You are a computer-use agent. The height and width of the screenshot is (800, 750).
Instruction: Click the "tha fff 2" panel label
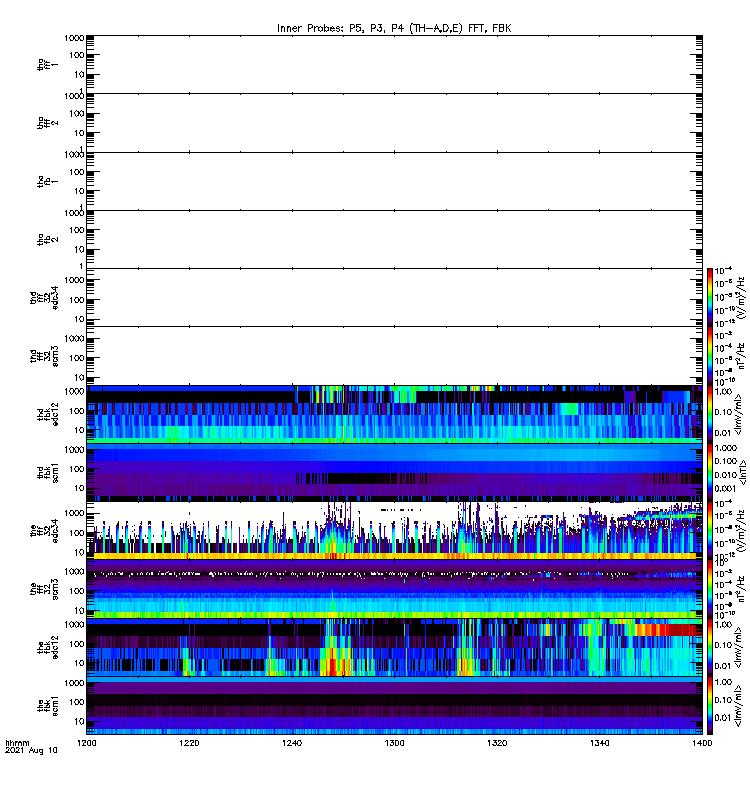coord(47,123)
